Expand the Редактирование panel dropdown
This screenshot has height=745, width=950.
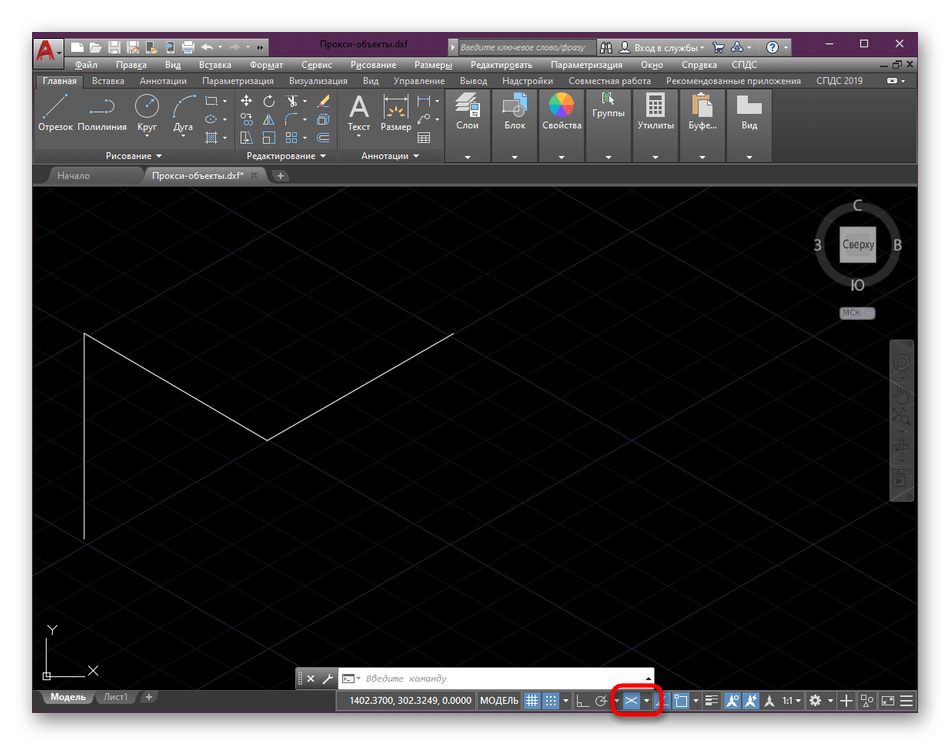(286, 156)
